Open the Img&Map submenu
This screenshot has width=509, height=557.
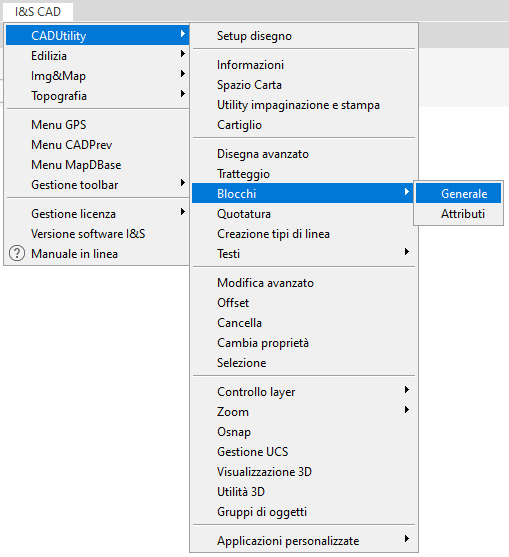pyautogui.click(x=97, y=76)
